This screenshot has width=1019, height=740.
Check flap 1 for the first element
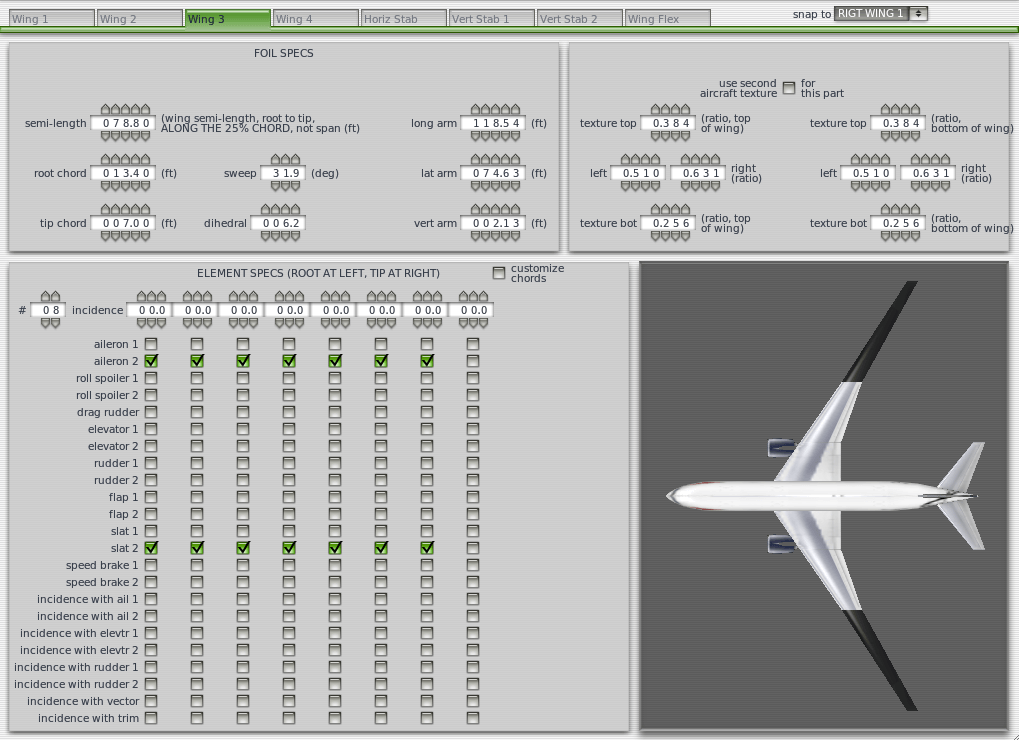tap(151, 497)
